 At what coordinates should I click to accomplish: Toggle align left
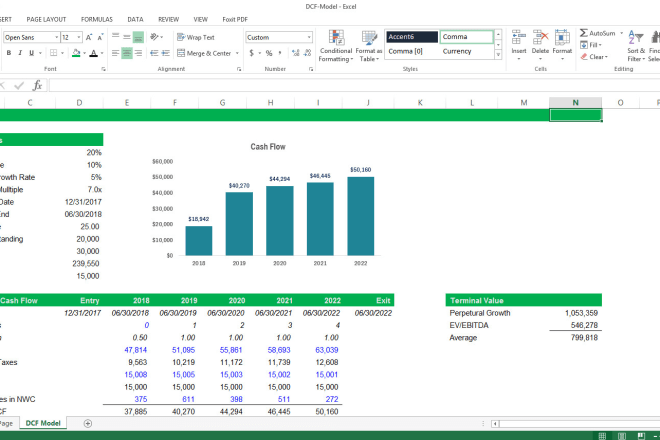click(115, 53)
